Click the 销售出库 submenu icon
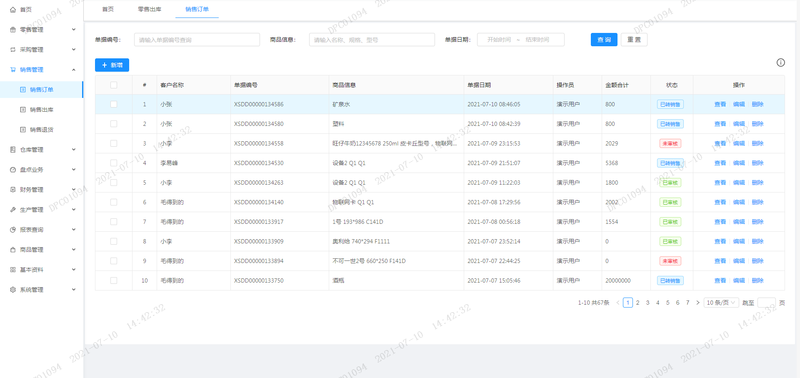The width and height of the screenshot is (800, 378). 22,110
